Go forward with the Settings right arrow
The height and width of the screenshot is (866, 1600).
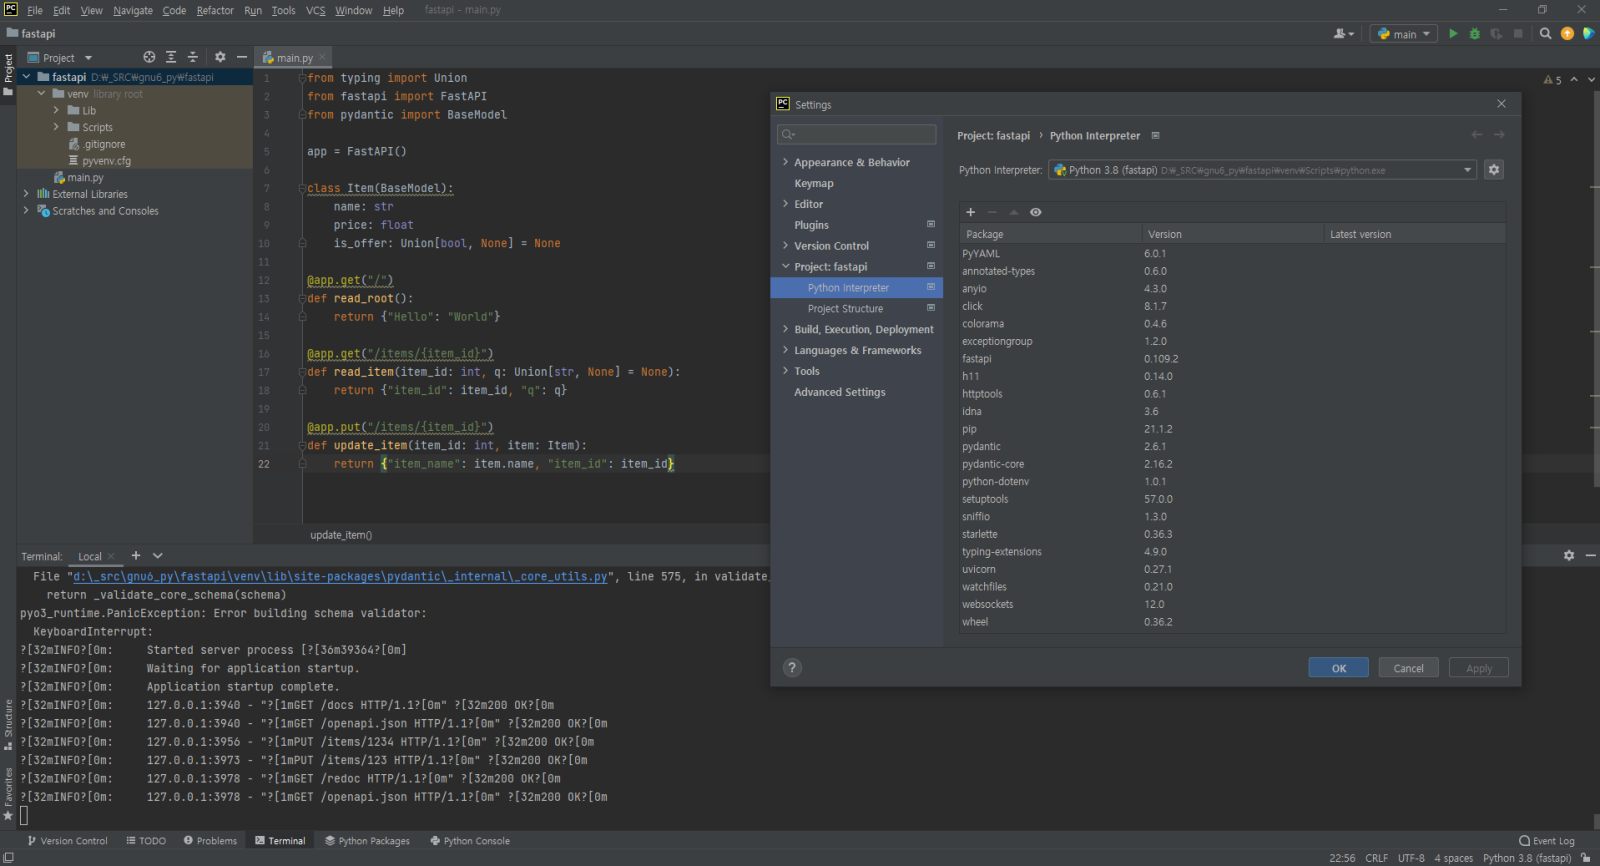pos(1499,135)
